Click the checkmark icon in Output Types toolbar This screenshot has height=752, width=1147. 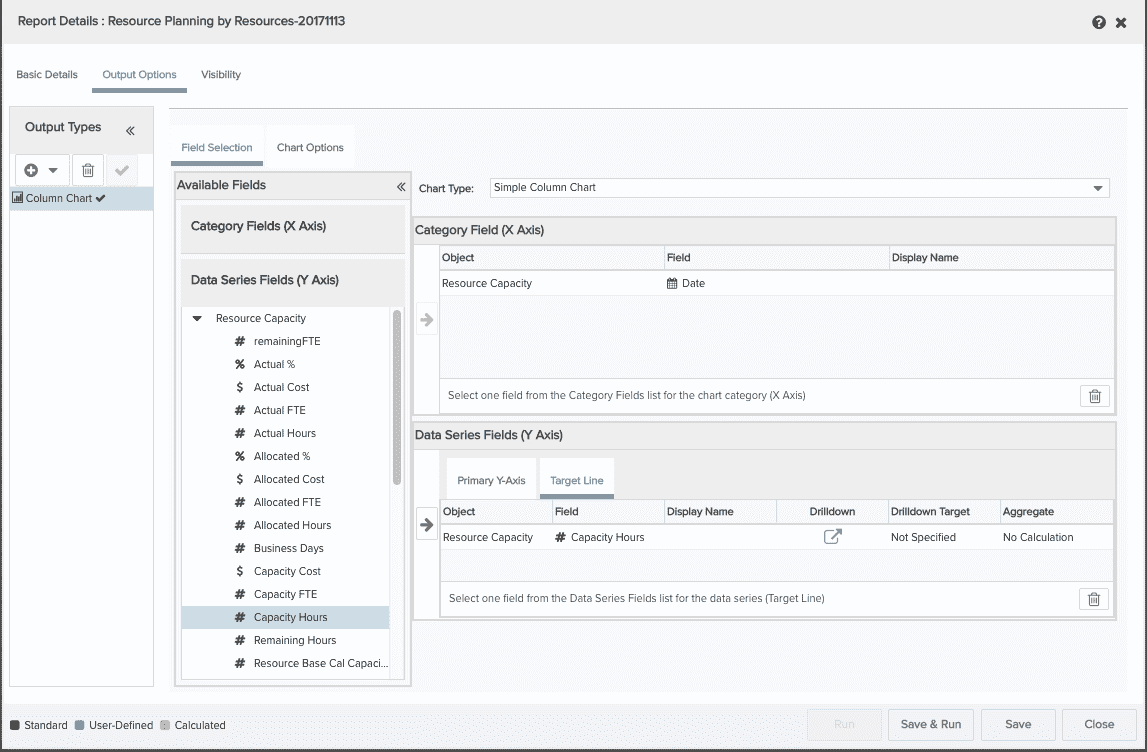pos(122,170)
